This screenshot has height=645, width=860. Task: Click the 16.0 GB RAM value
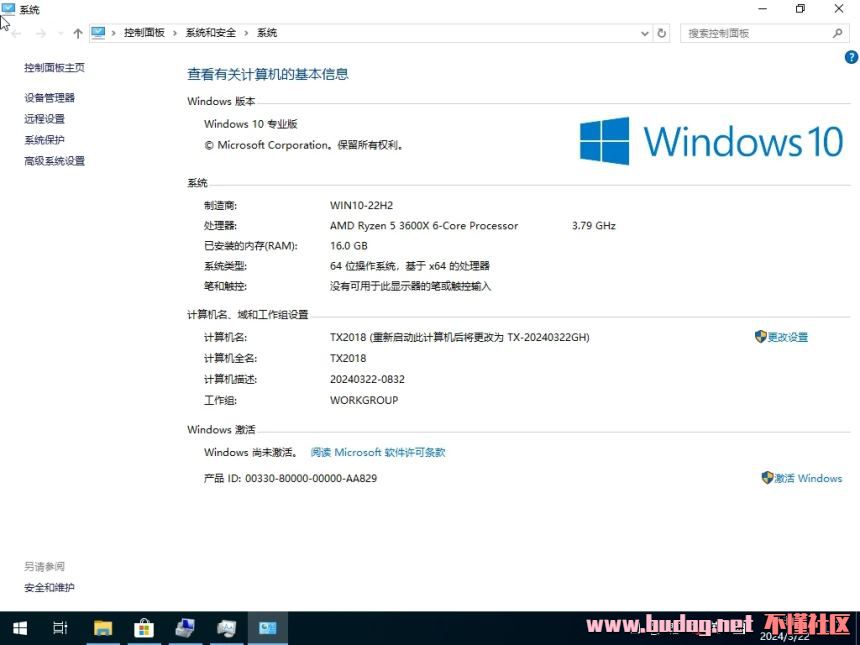pyautogui.click(x=349, y=246)
